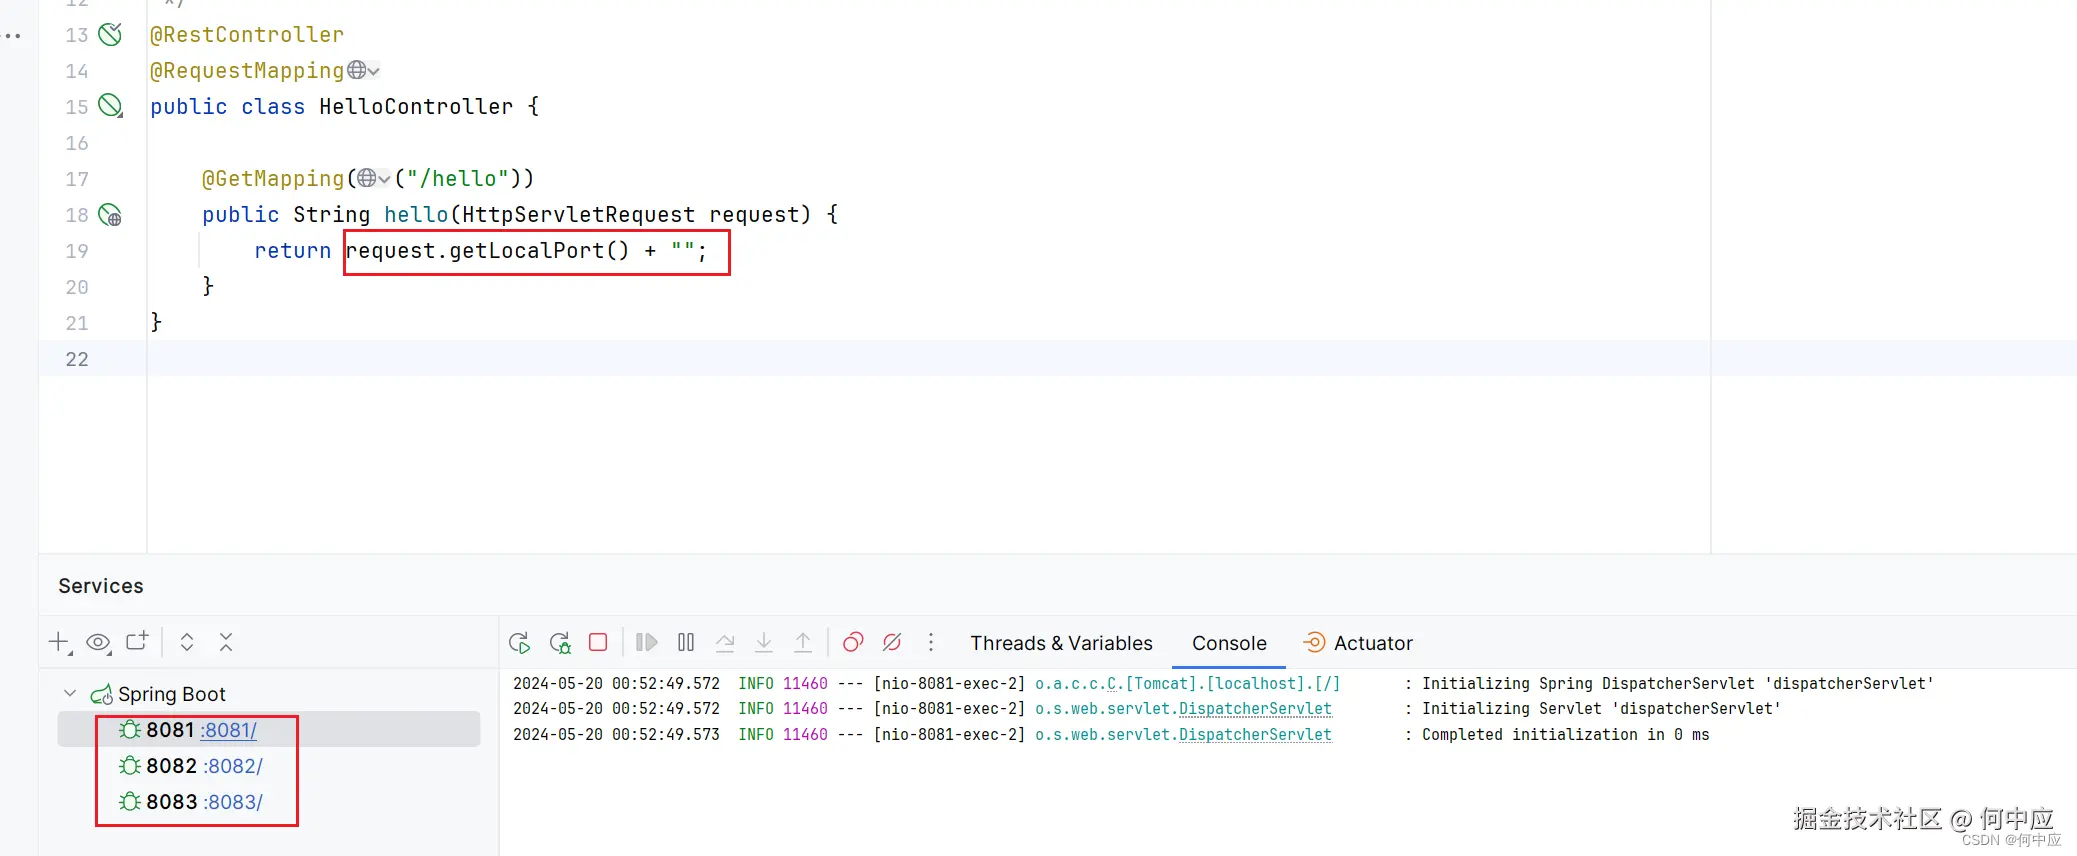Image resolution: width=2077 pixels, height=856 pixels.
Task: Switch to the Actuator tab
Action: (x=1358, y=643)
